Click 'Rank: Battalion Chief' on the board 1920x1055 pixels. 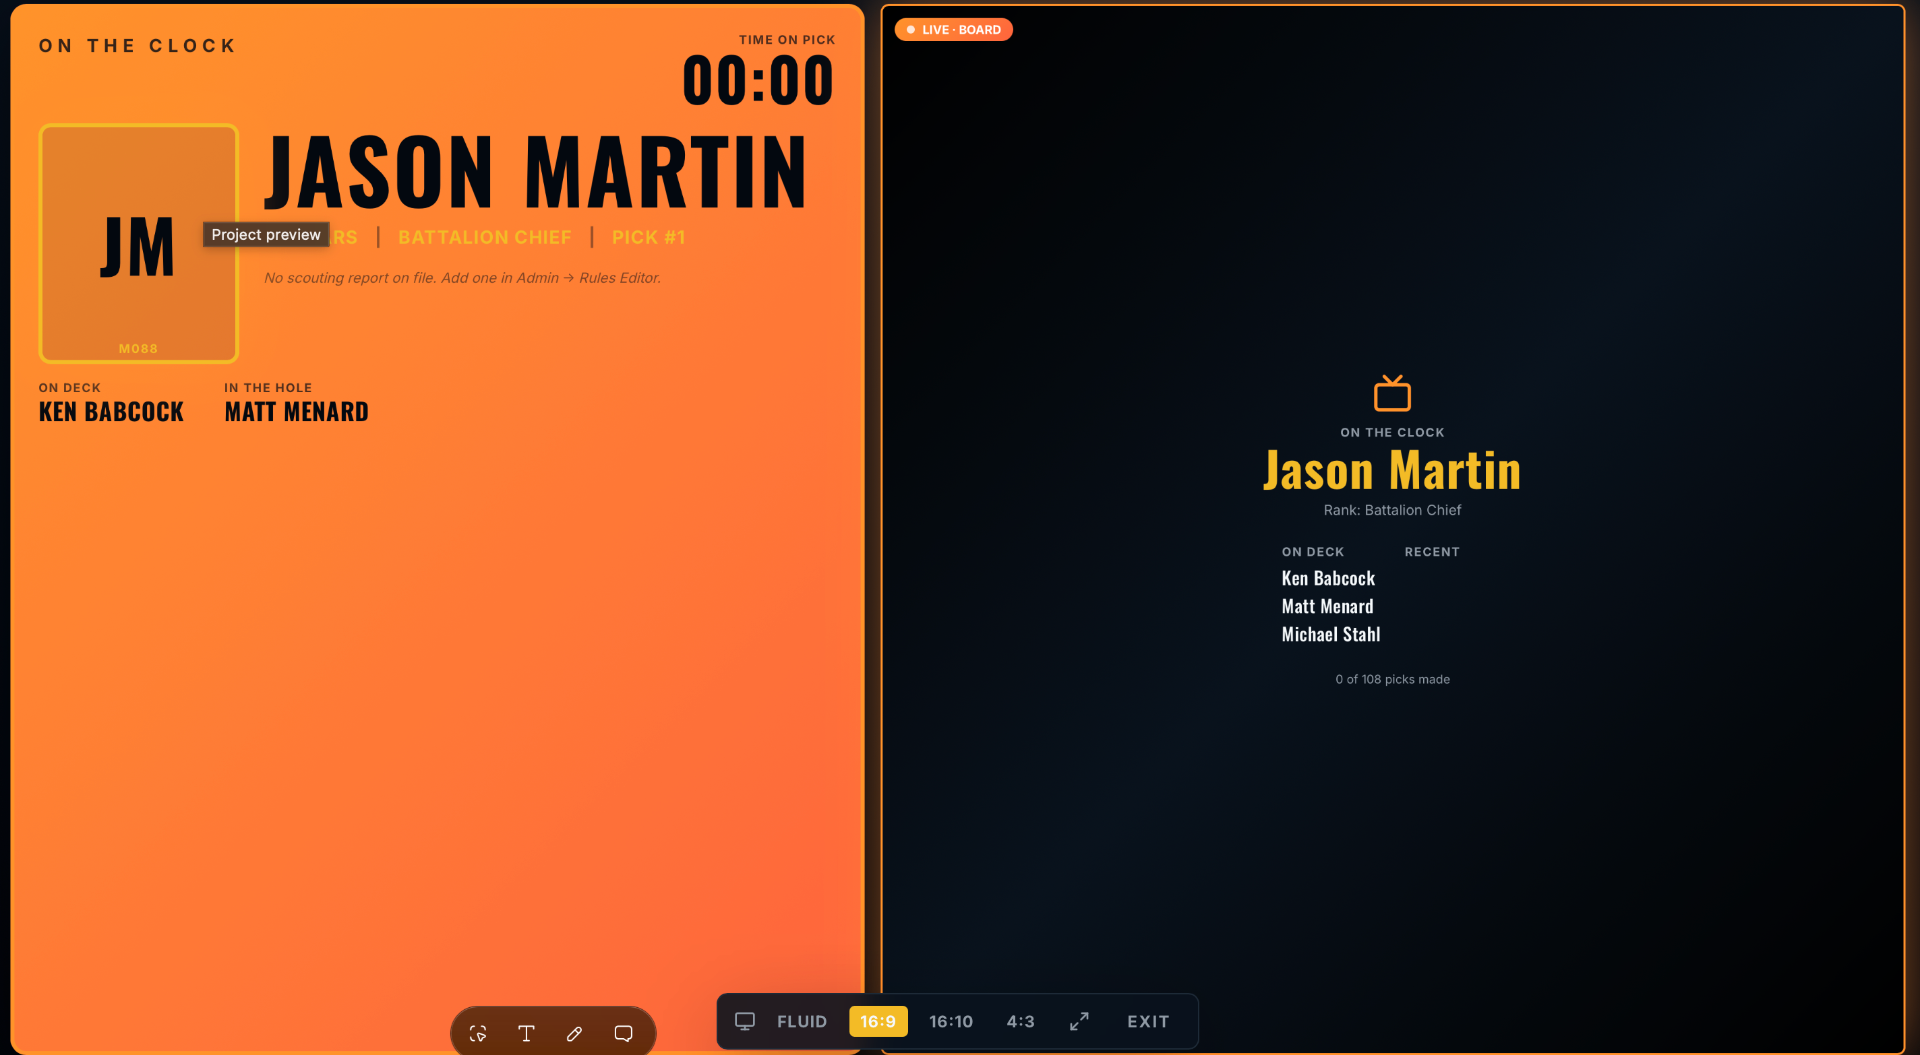[1392, 510]
